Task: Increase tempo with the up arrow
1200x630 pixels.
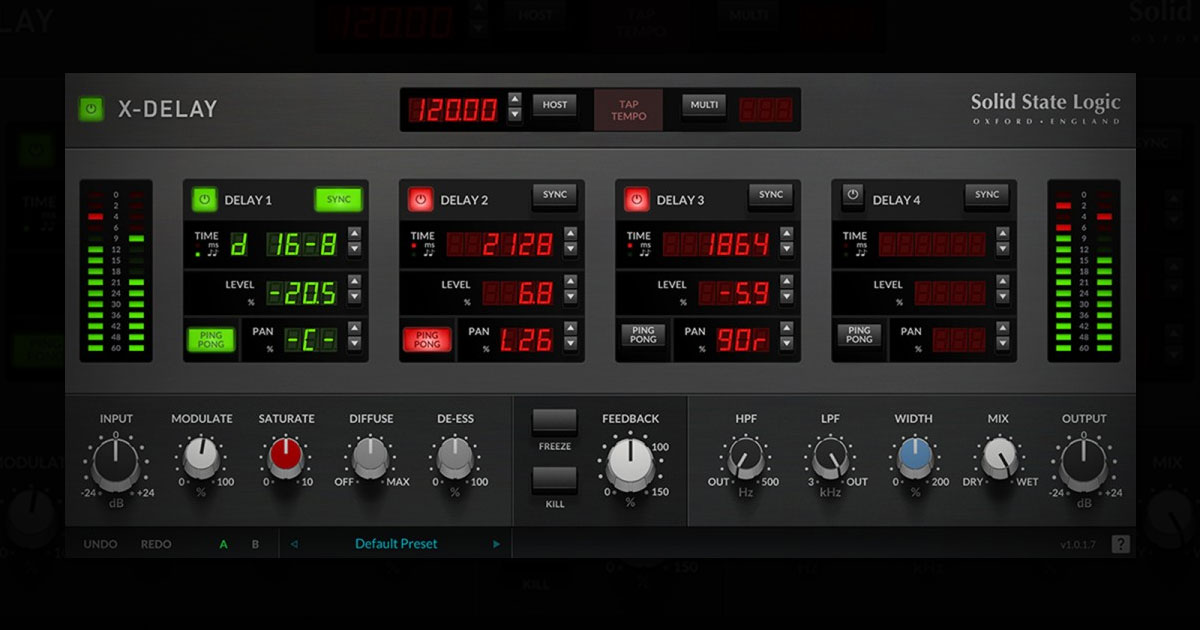Action: (515, 99)
